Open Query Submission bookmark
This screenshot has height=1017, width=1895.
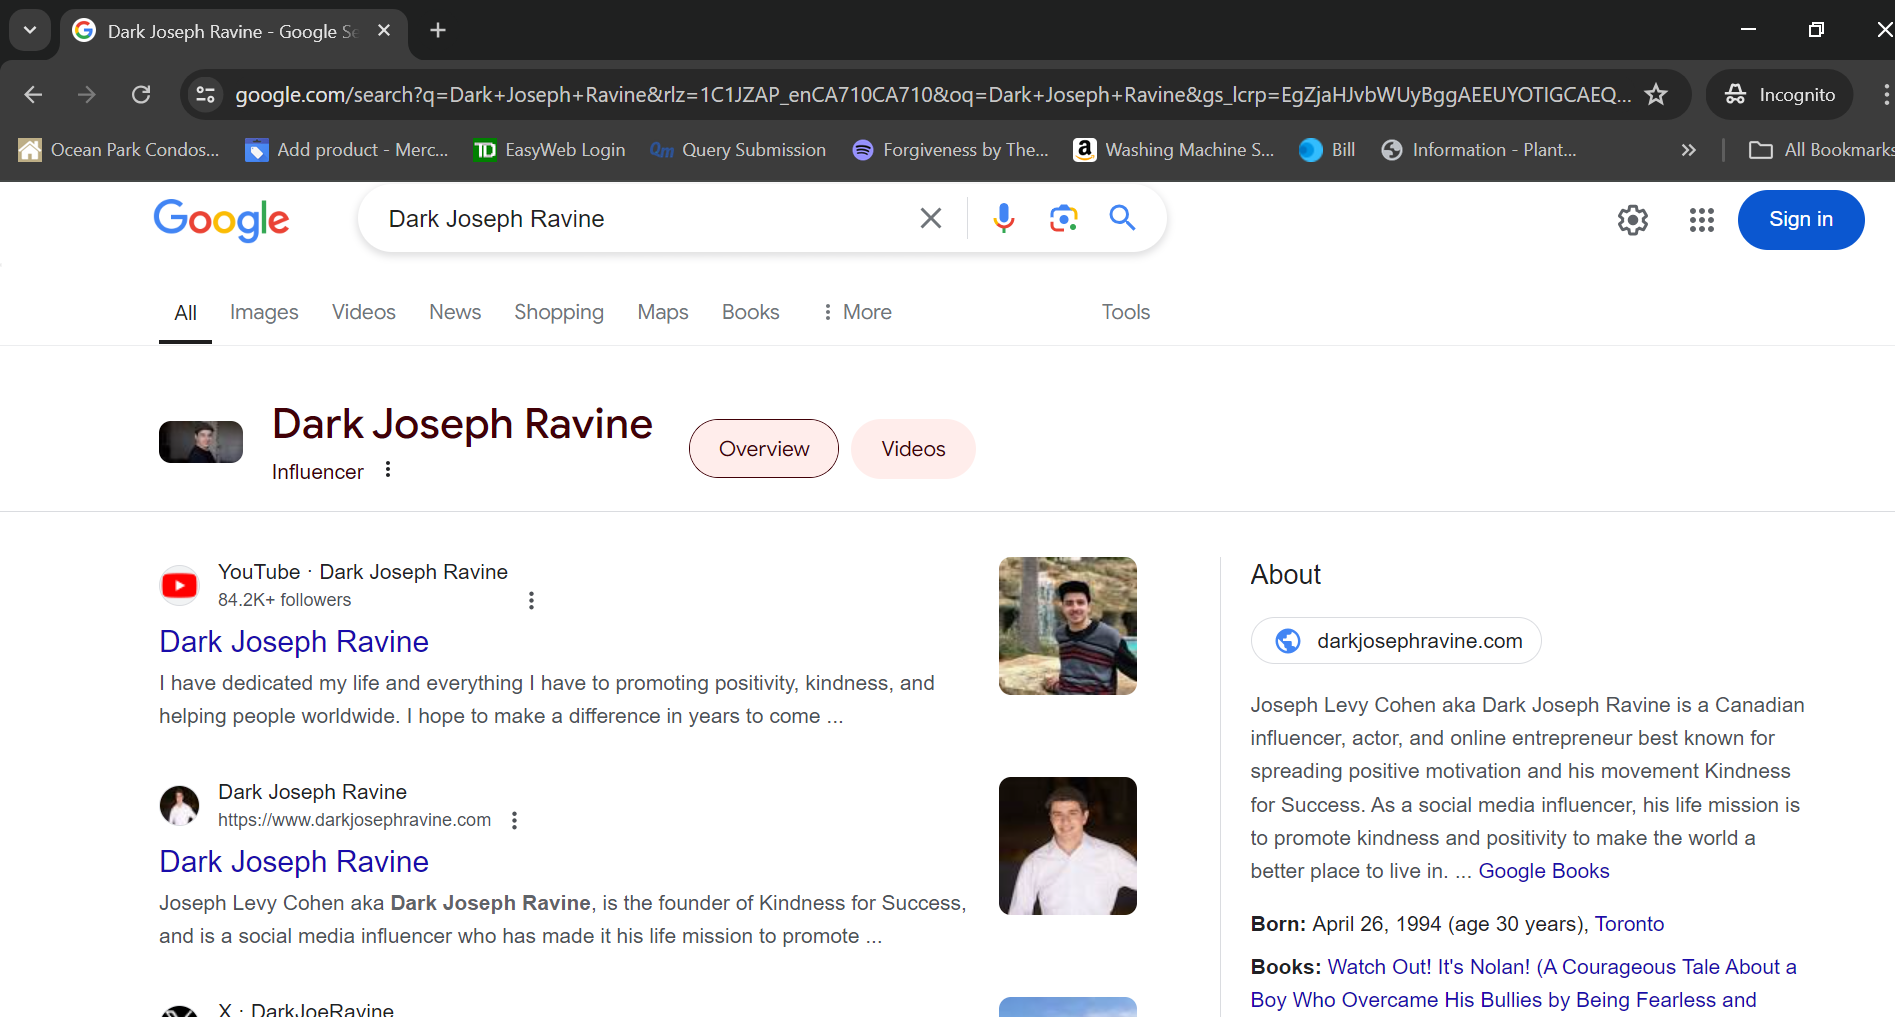pyautogui.click(x=738, y=150)
